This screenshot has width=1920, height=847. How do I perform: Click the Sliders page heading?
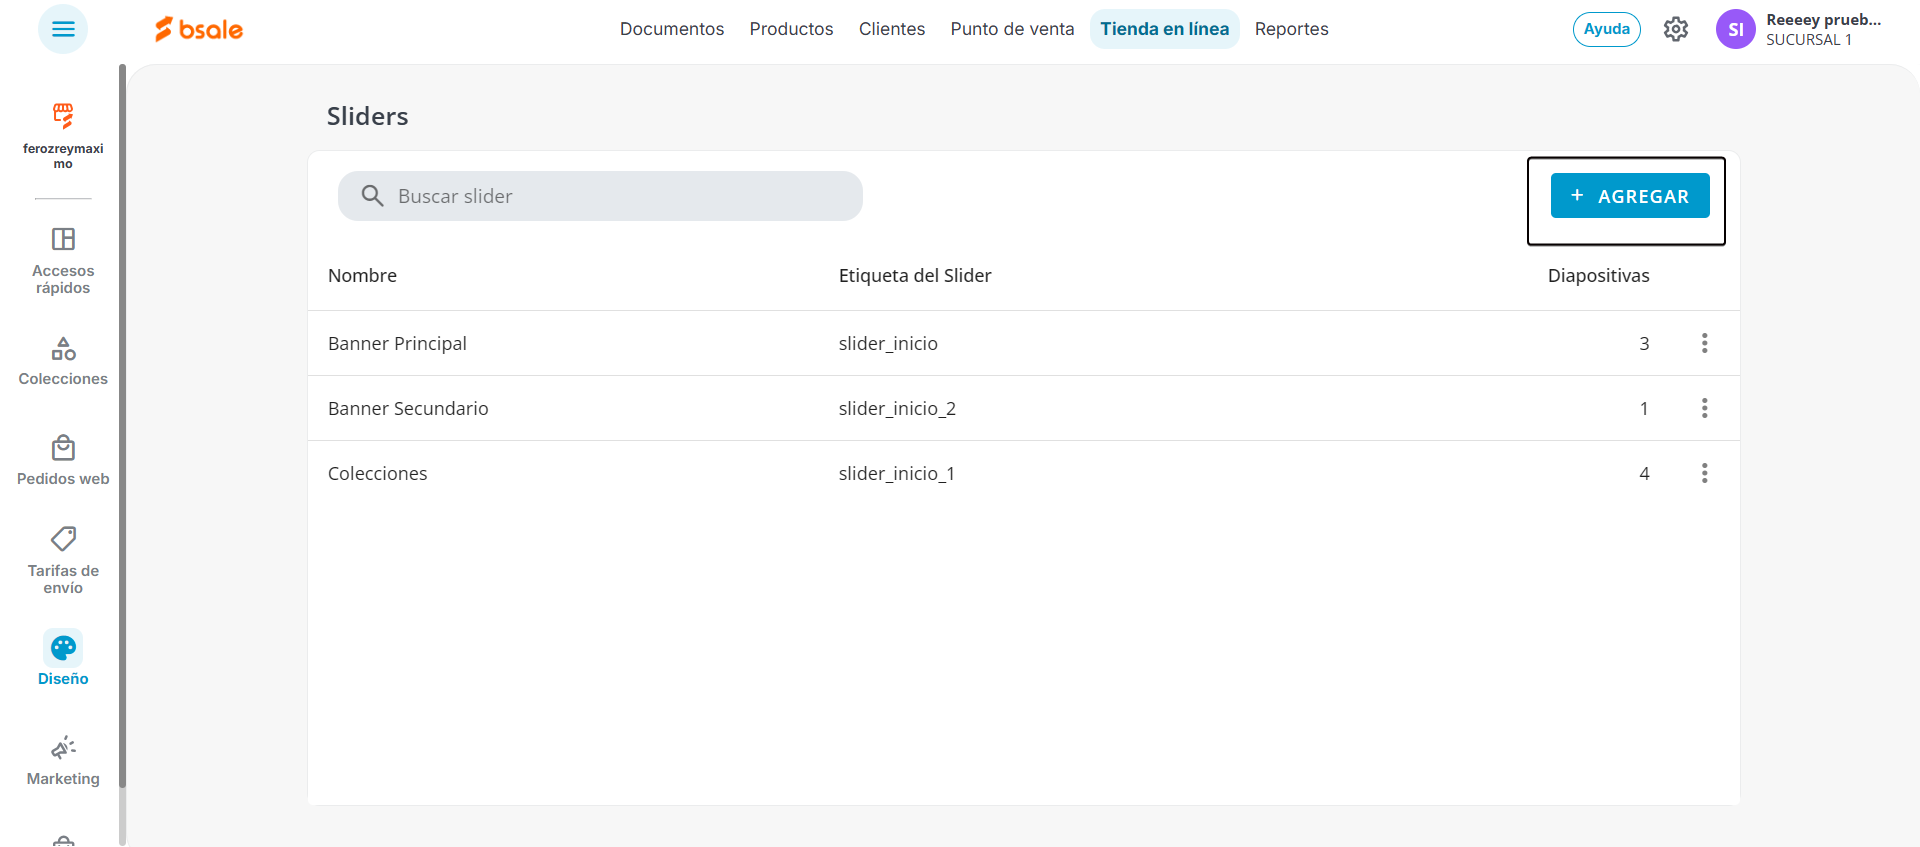pyautogui.click(x=367, y=116)
